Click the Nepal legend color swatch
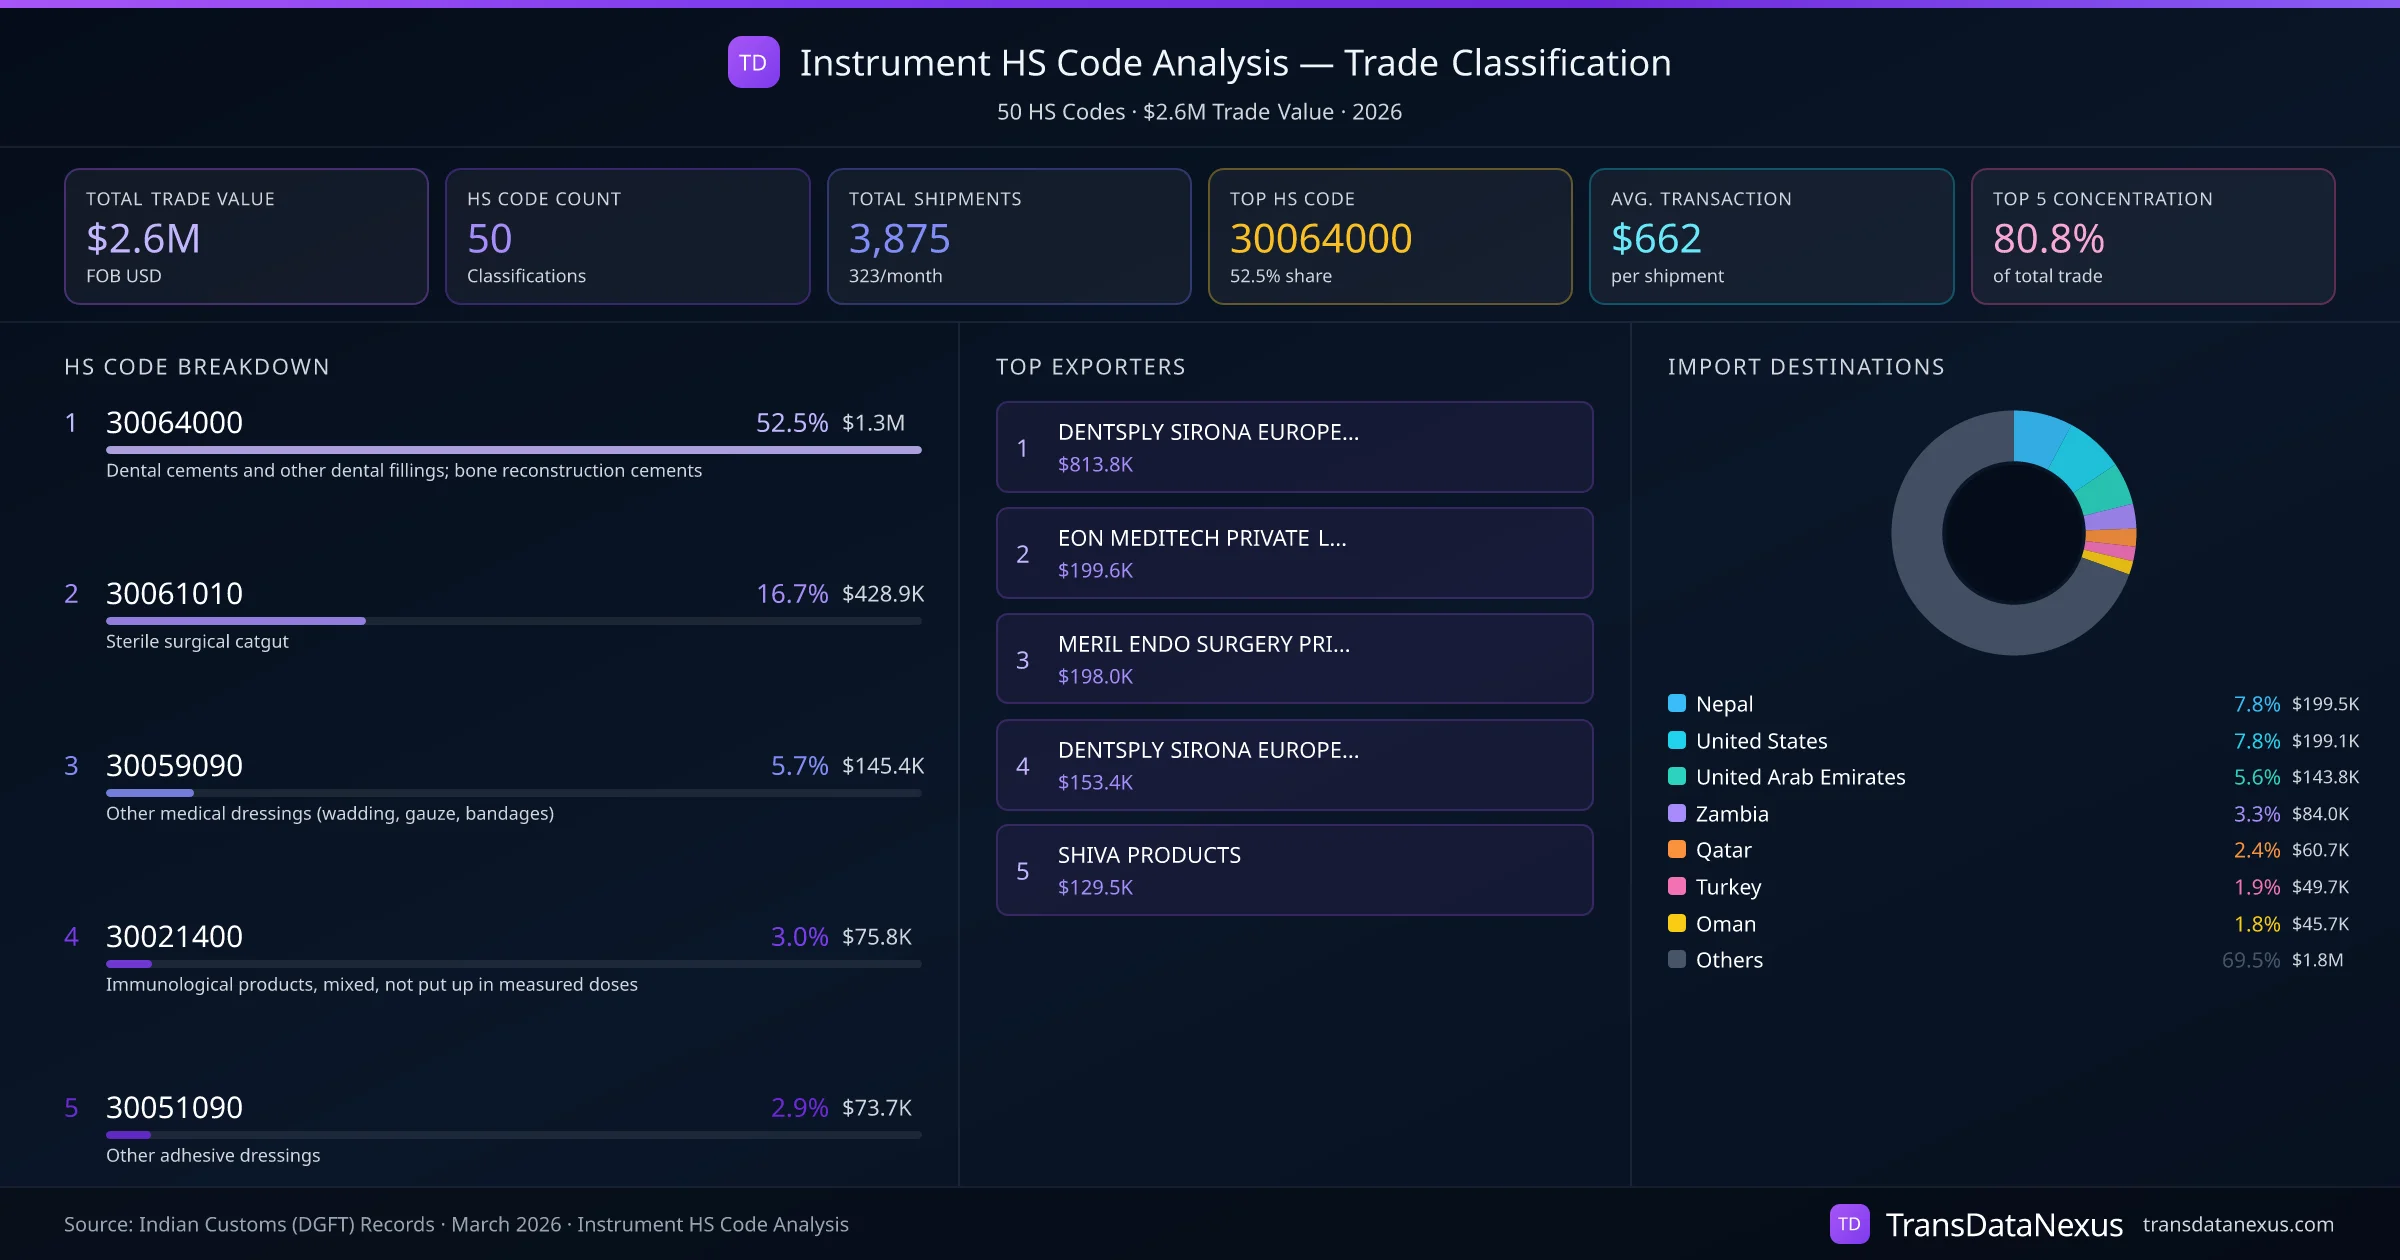2400x1260 pixels. pos(1677,703)
